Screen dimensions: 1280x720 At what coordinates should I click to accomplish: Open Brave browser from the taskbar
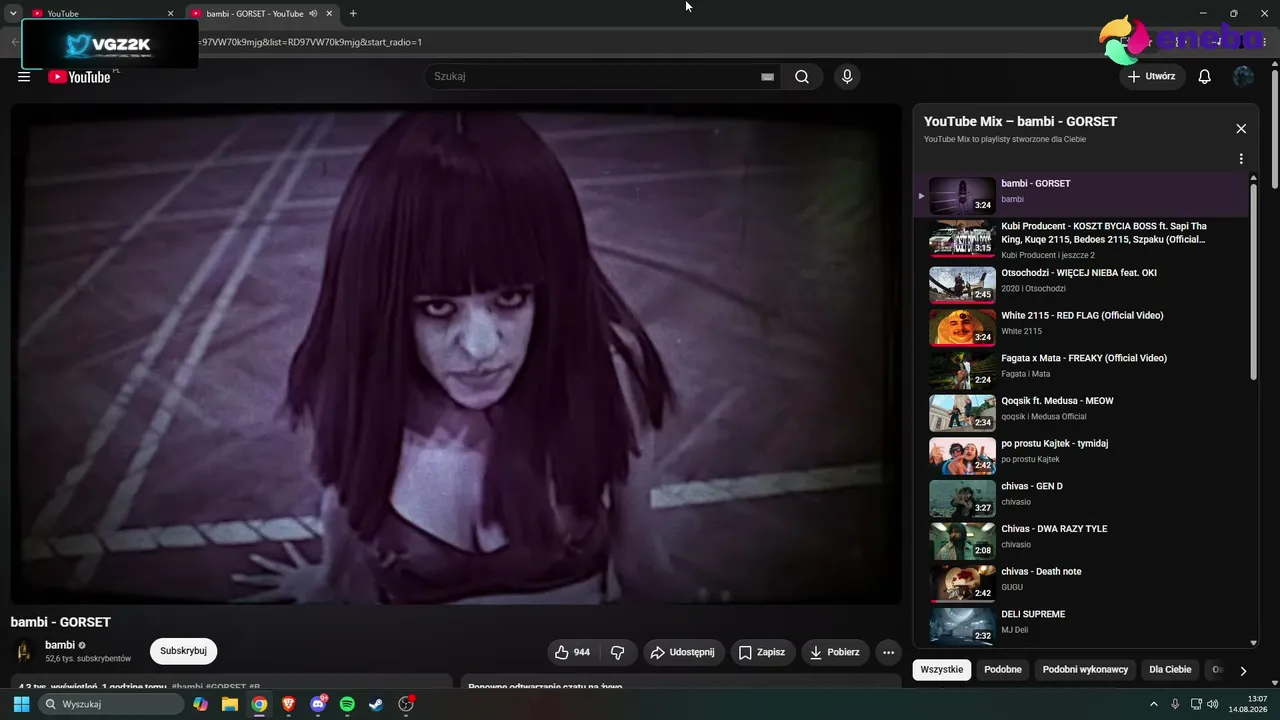click(x=288, y=704)
